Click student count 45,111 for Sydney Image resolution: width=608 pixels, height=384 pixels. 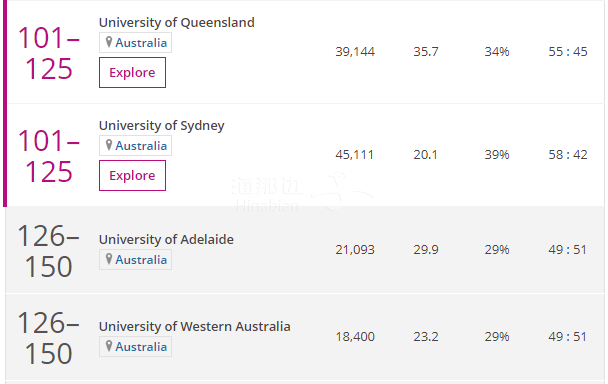pyautogui.click(x=355, y=155)
